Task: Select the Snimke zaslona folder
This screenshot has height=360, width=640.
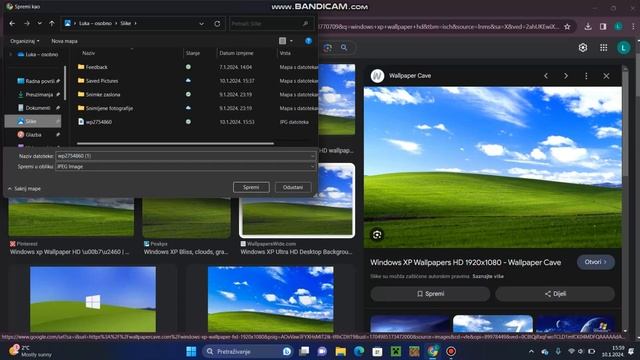Action: point(102,94)
